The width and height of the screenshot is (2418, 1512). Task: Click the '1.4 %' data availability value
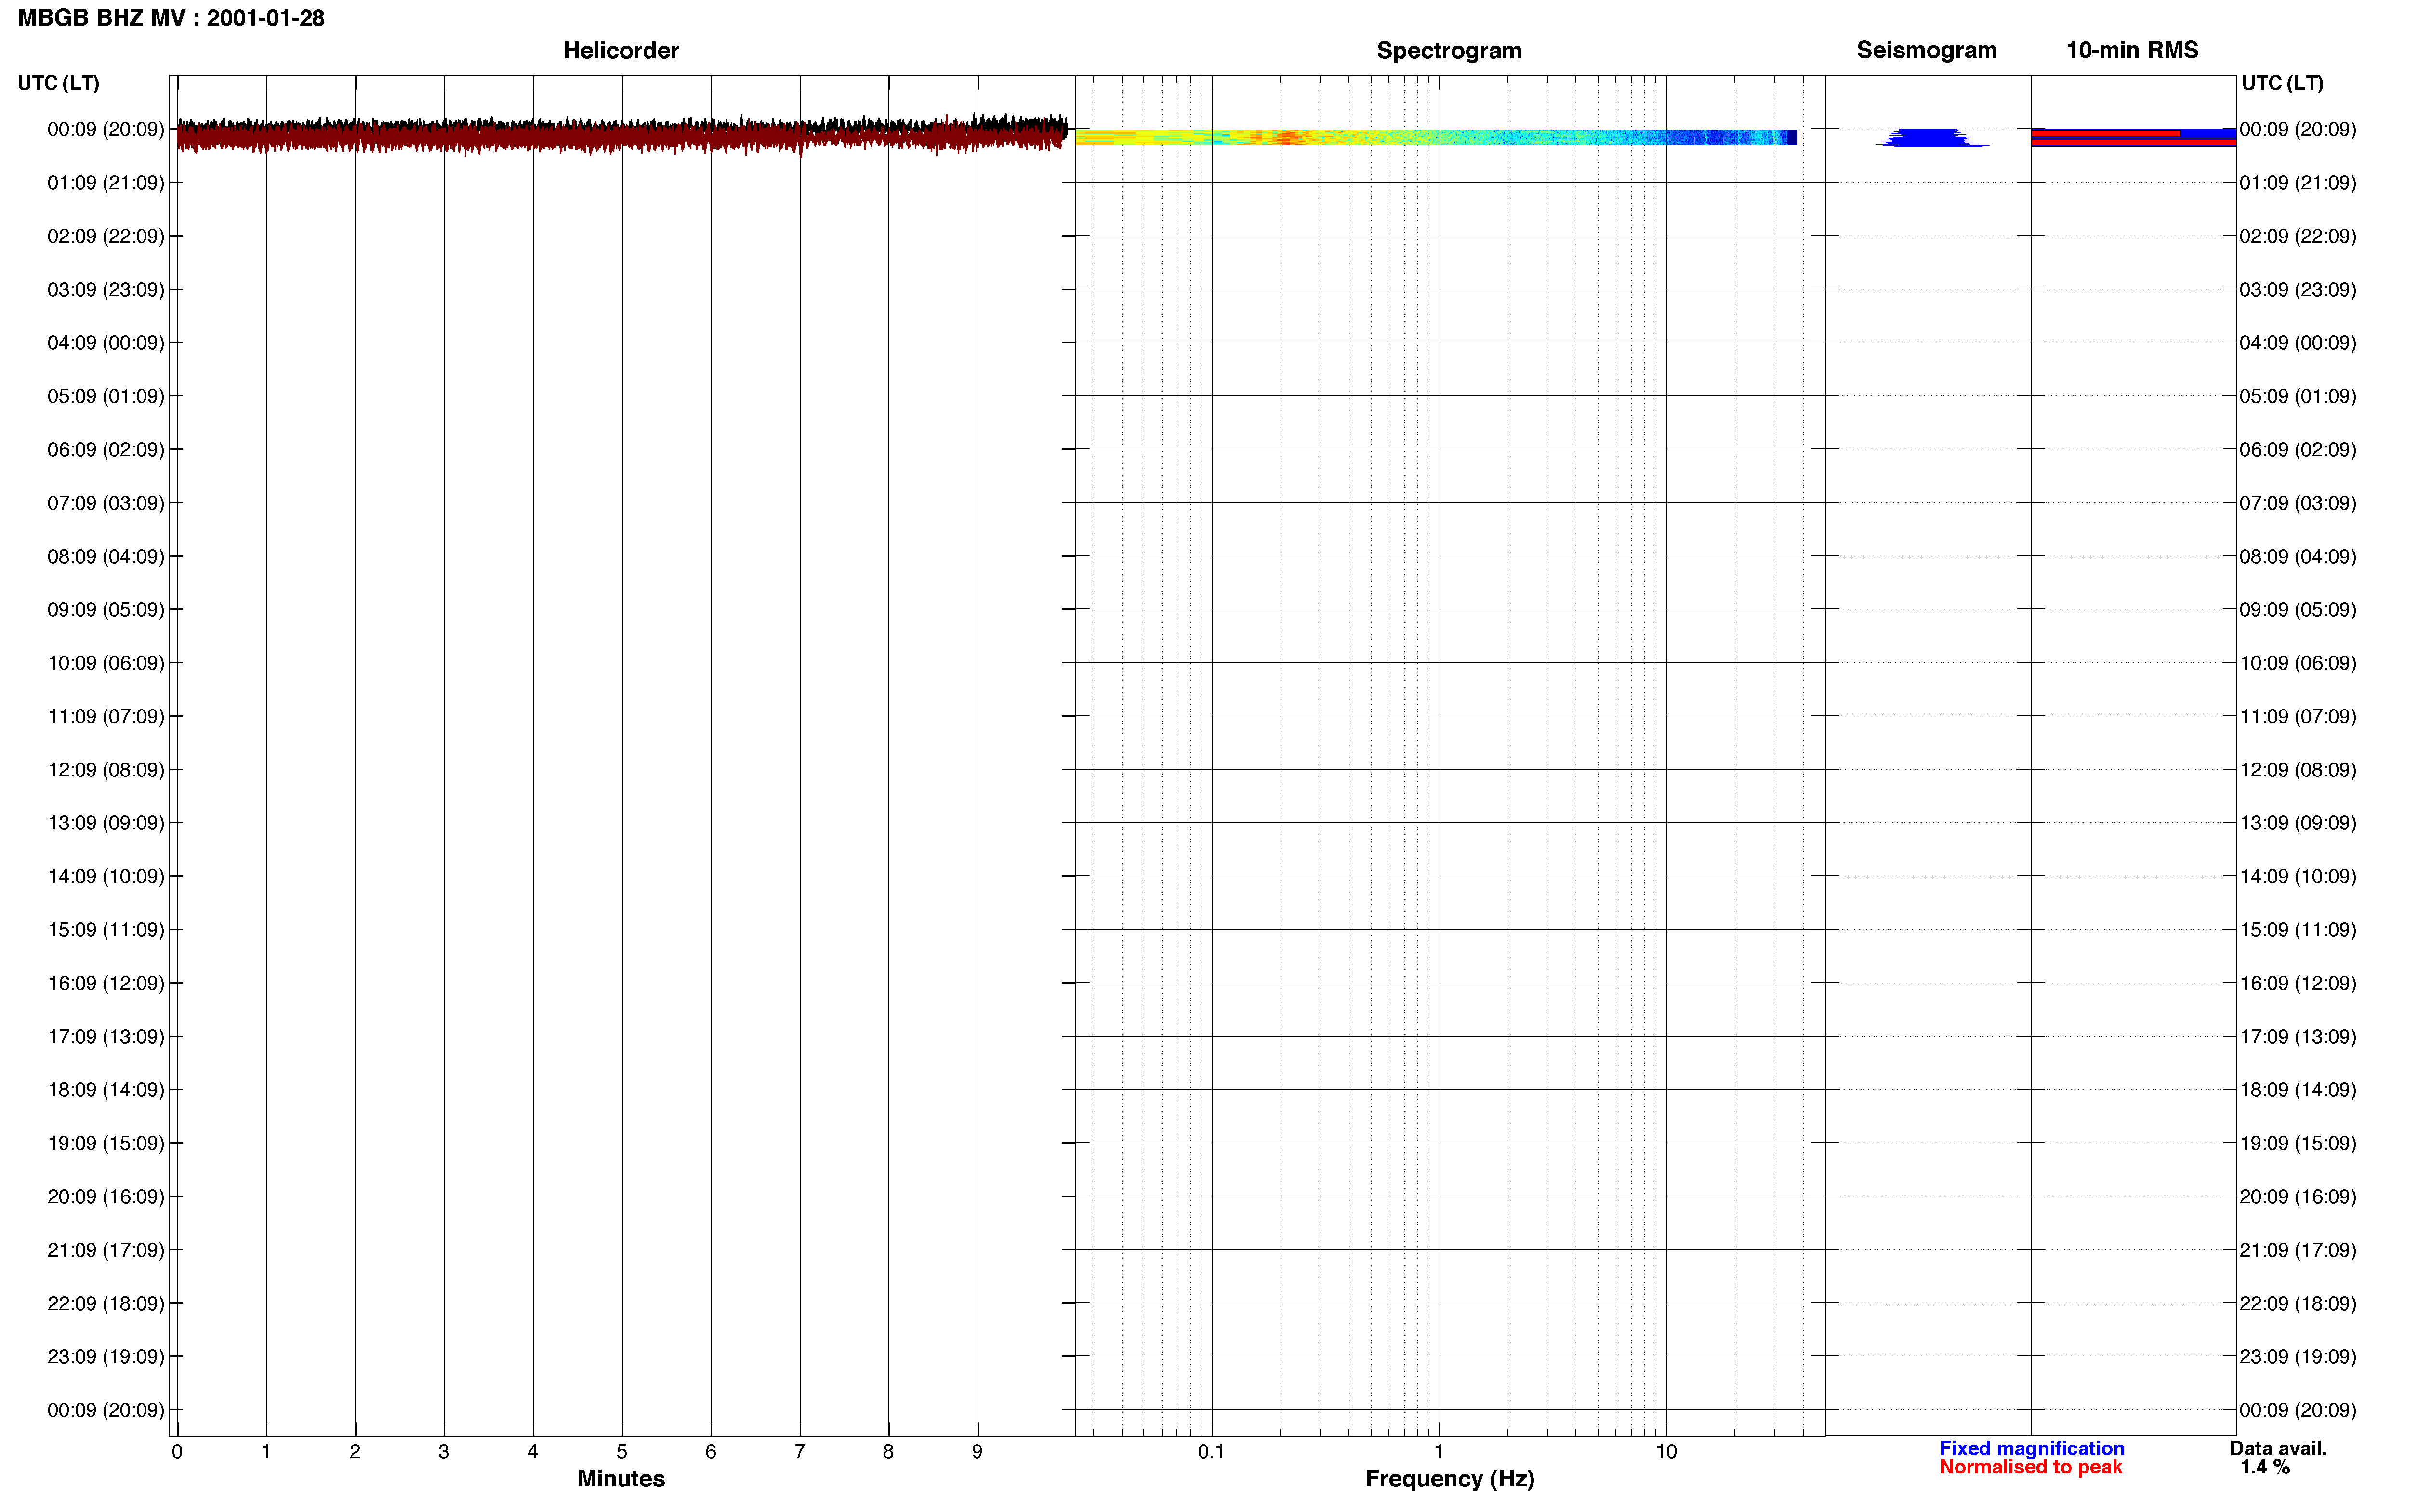coord(2265,1467)
